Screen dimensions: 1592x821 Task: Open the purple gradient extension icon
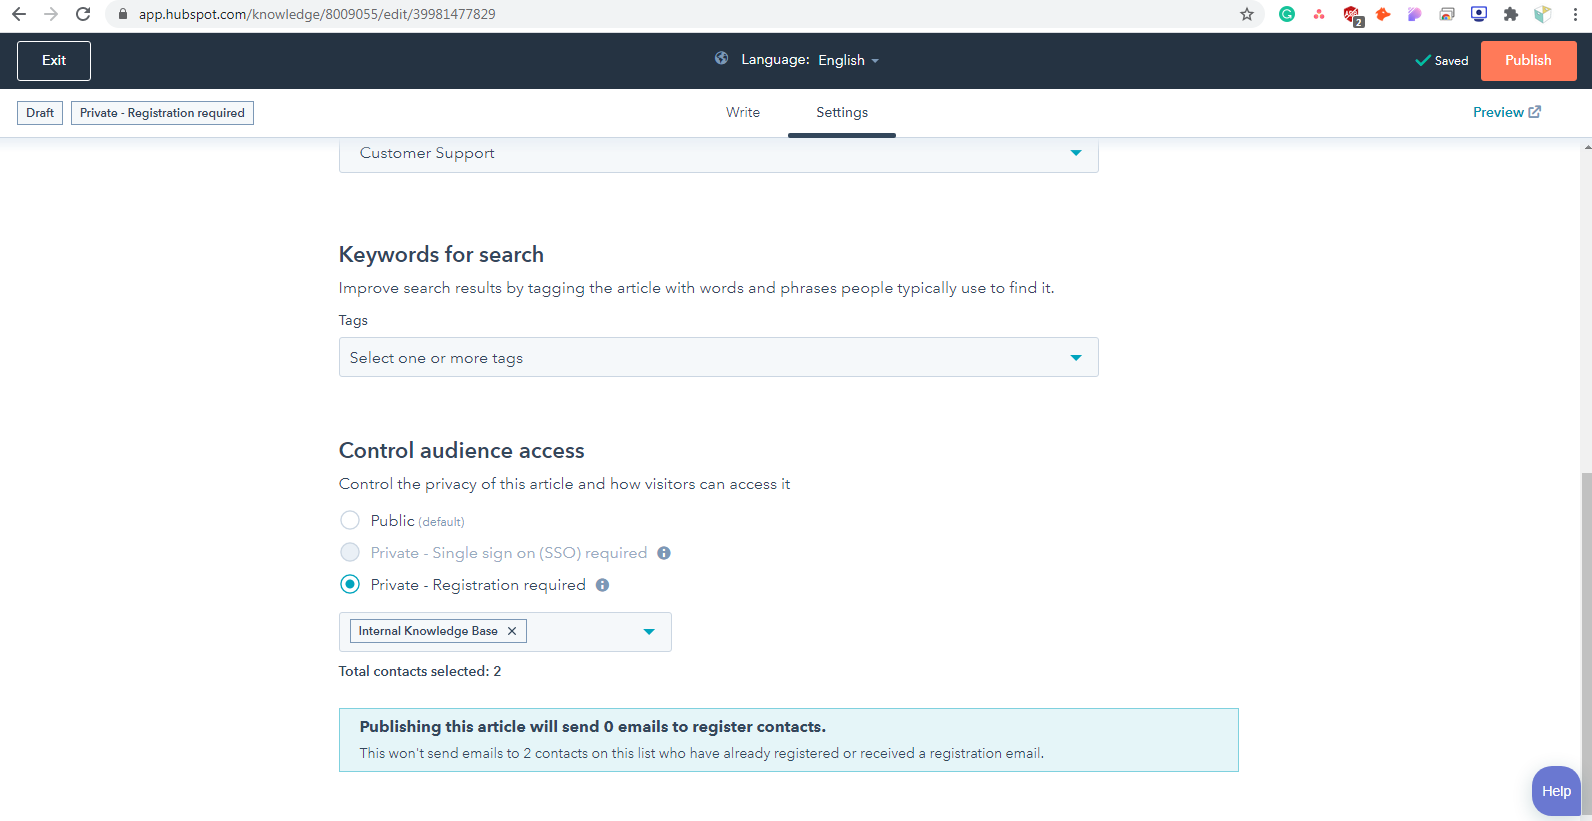(1415, 14)
